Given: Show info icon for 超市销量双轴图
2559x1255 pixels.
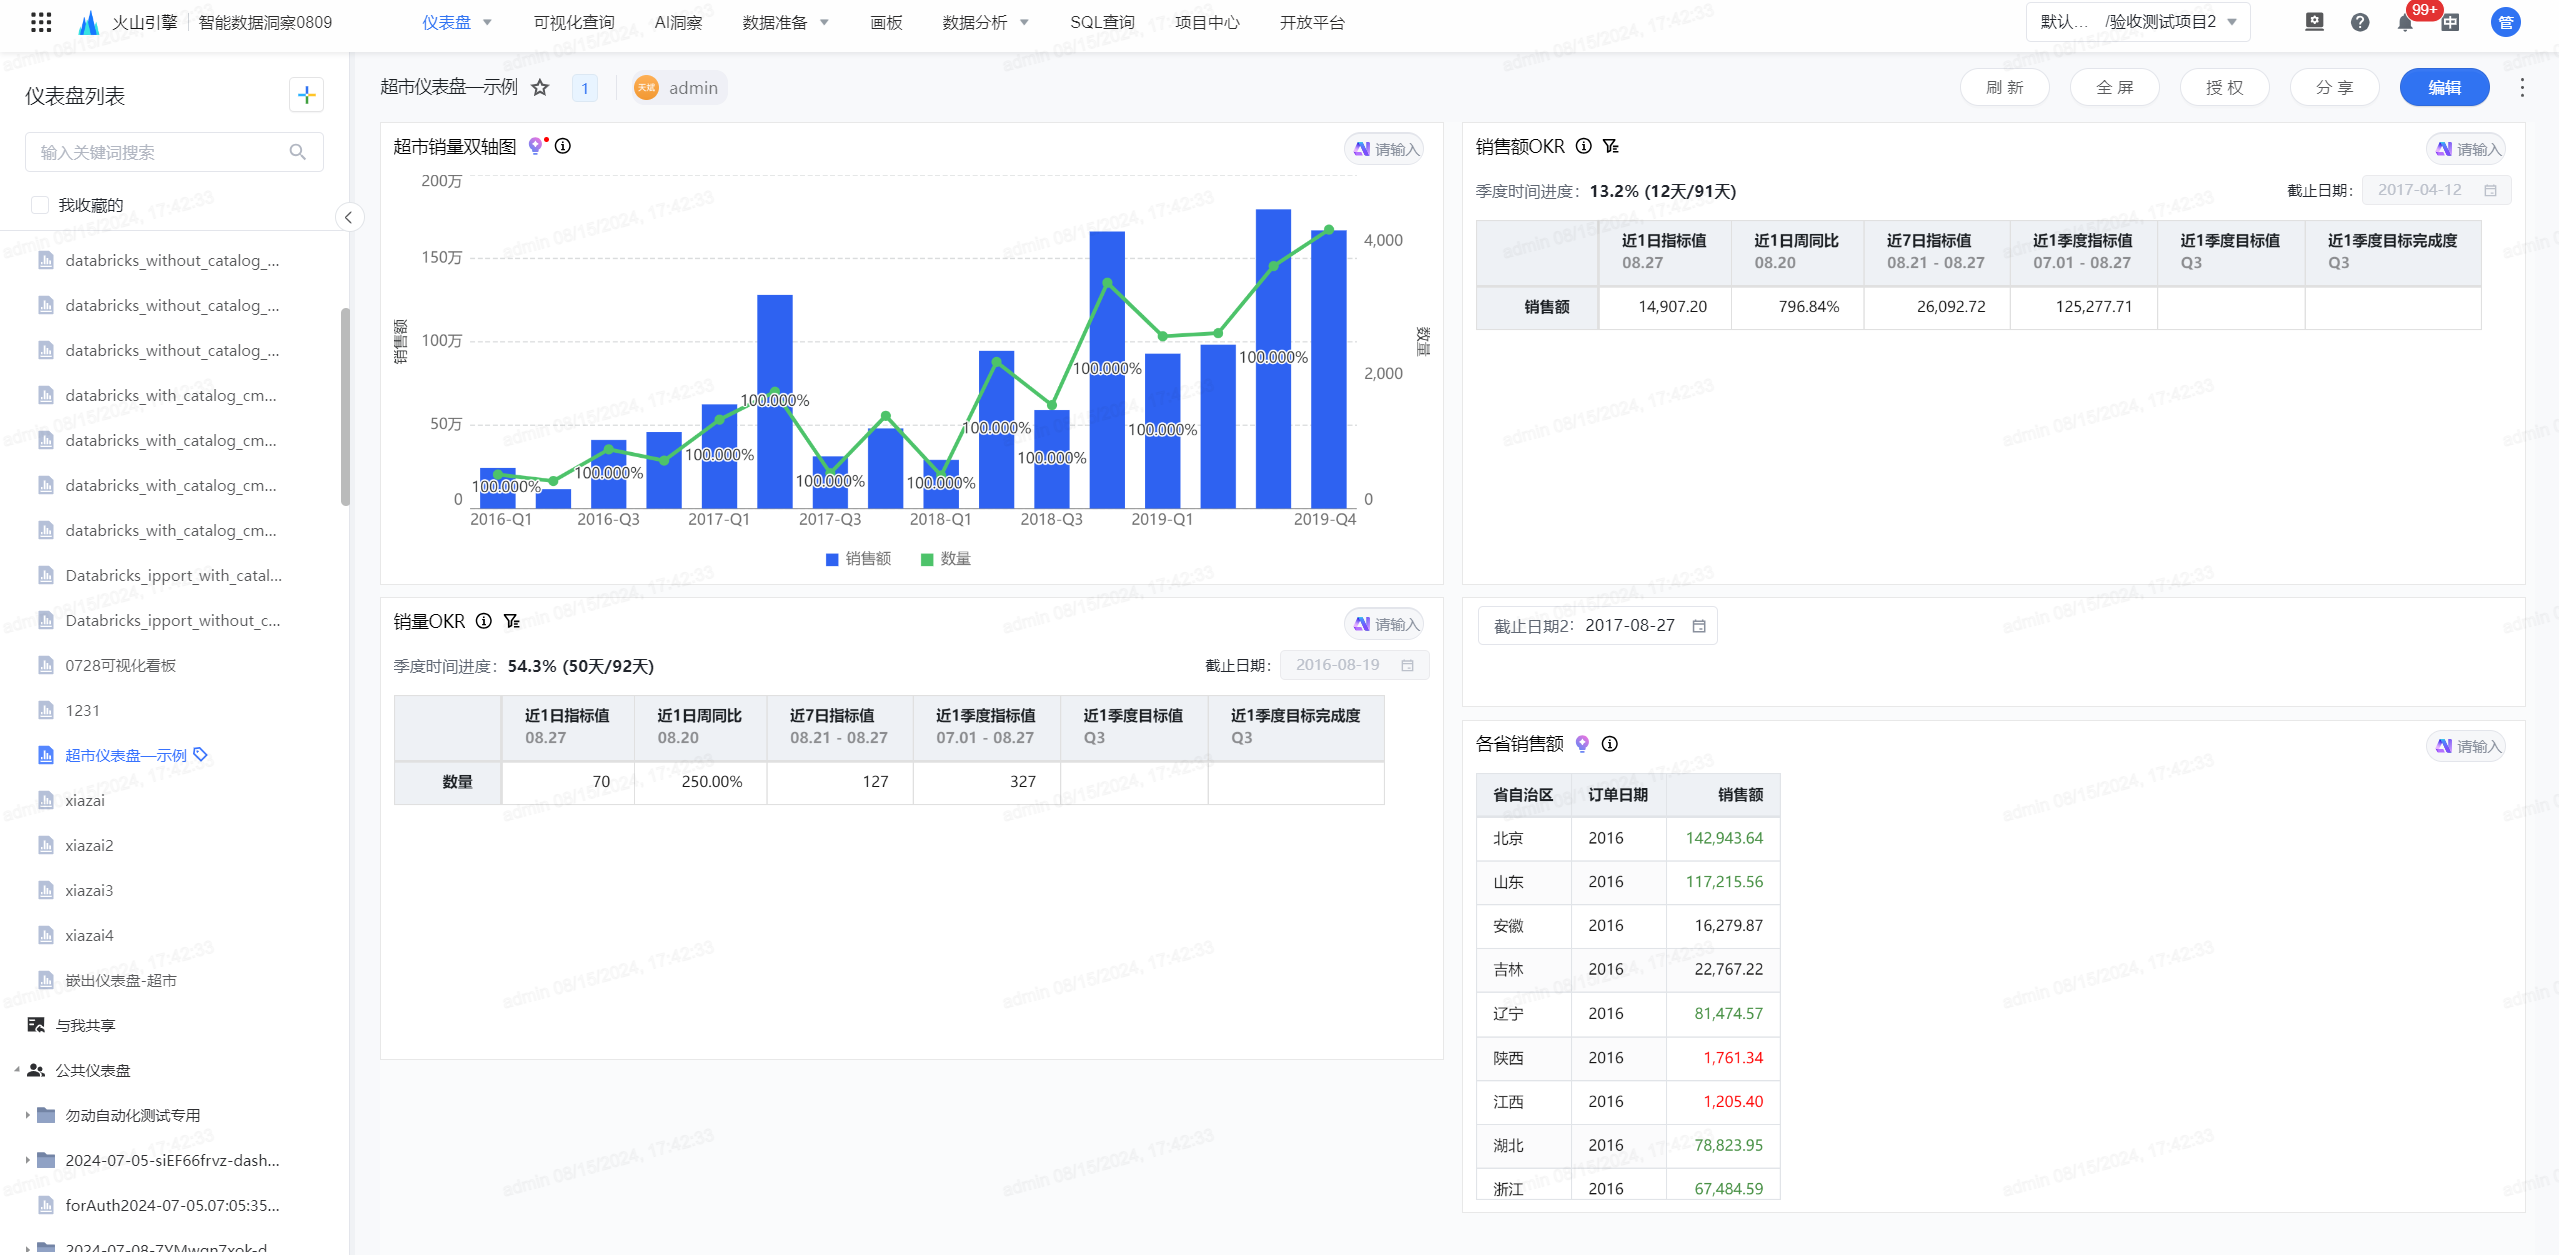Looking at the screenshot, I should pyautogui.click(x=563, y=146).
